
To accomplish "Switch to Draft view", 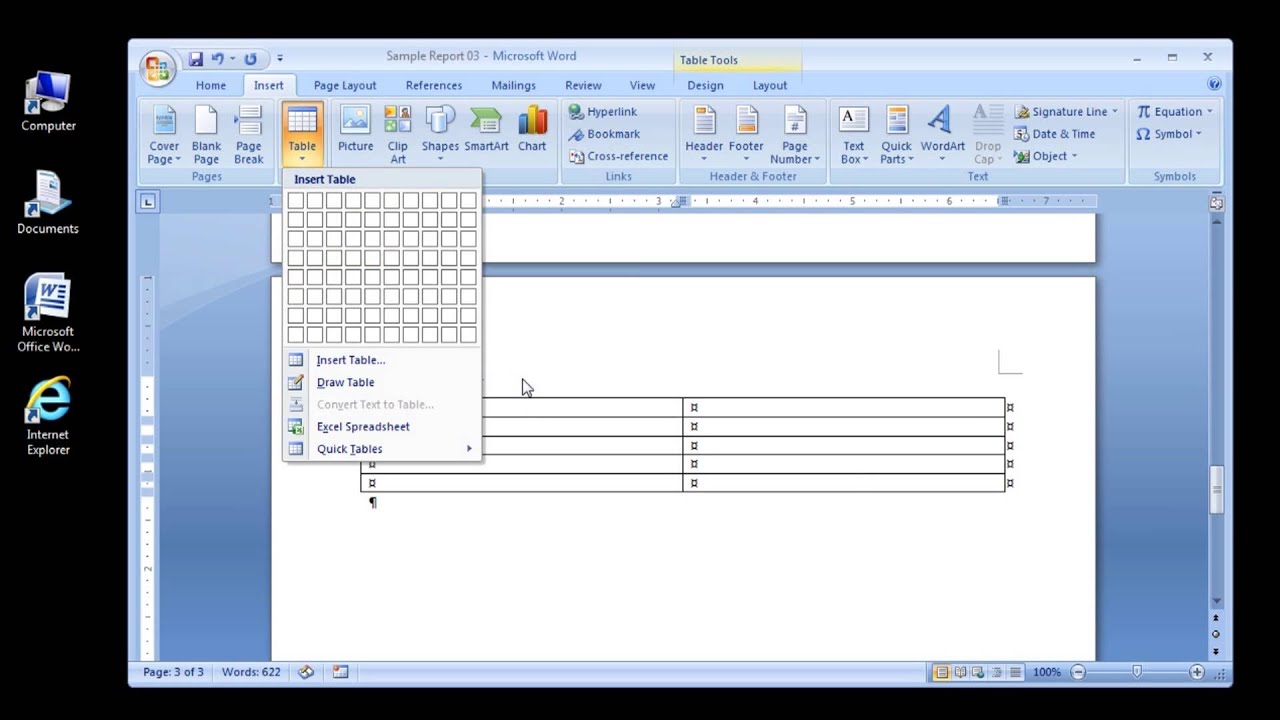I will click(1016, 672).
